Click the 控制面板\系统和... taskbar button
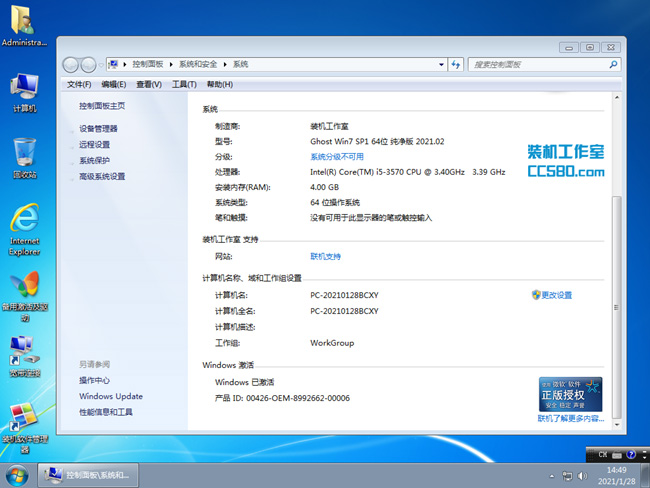This screenshot has height=488, width=650. point(88,475)
